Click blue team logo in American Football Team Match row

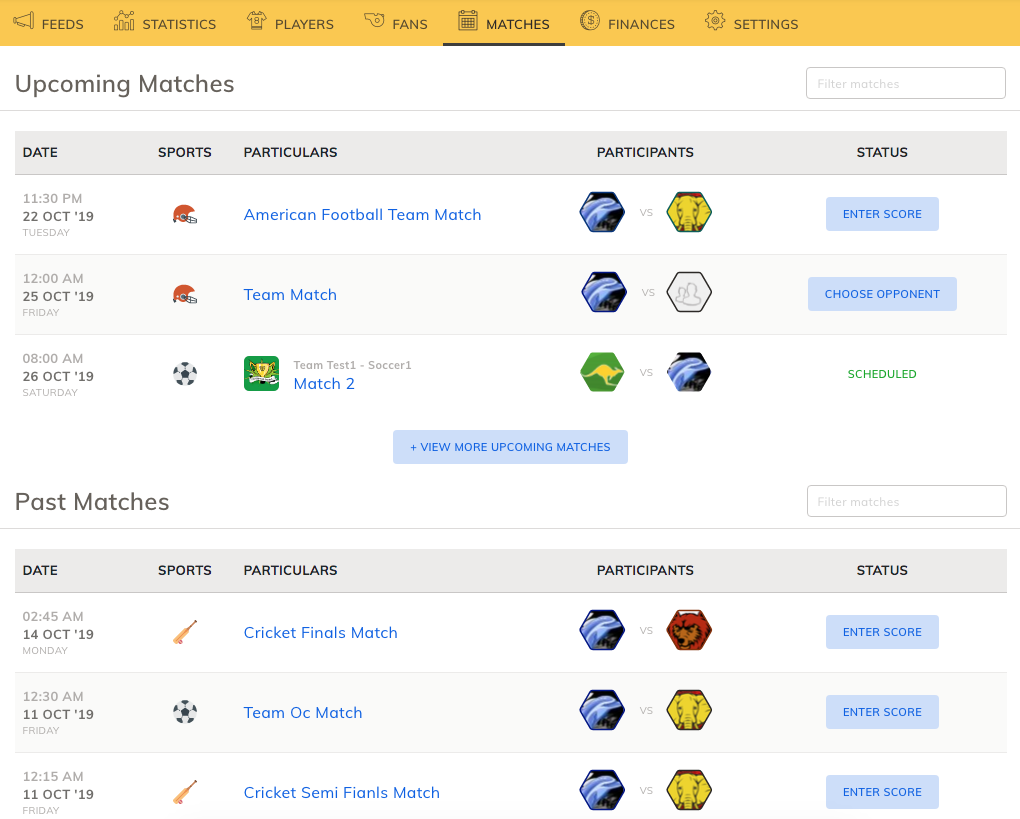(x=602, y=212)
